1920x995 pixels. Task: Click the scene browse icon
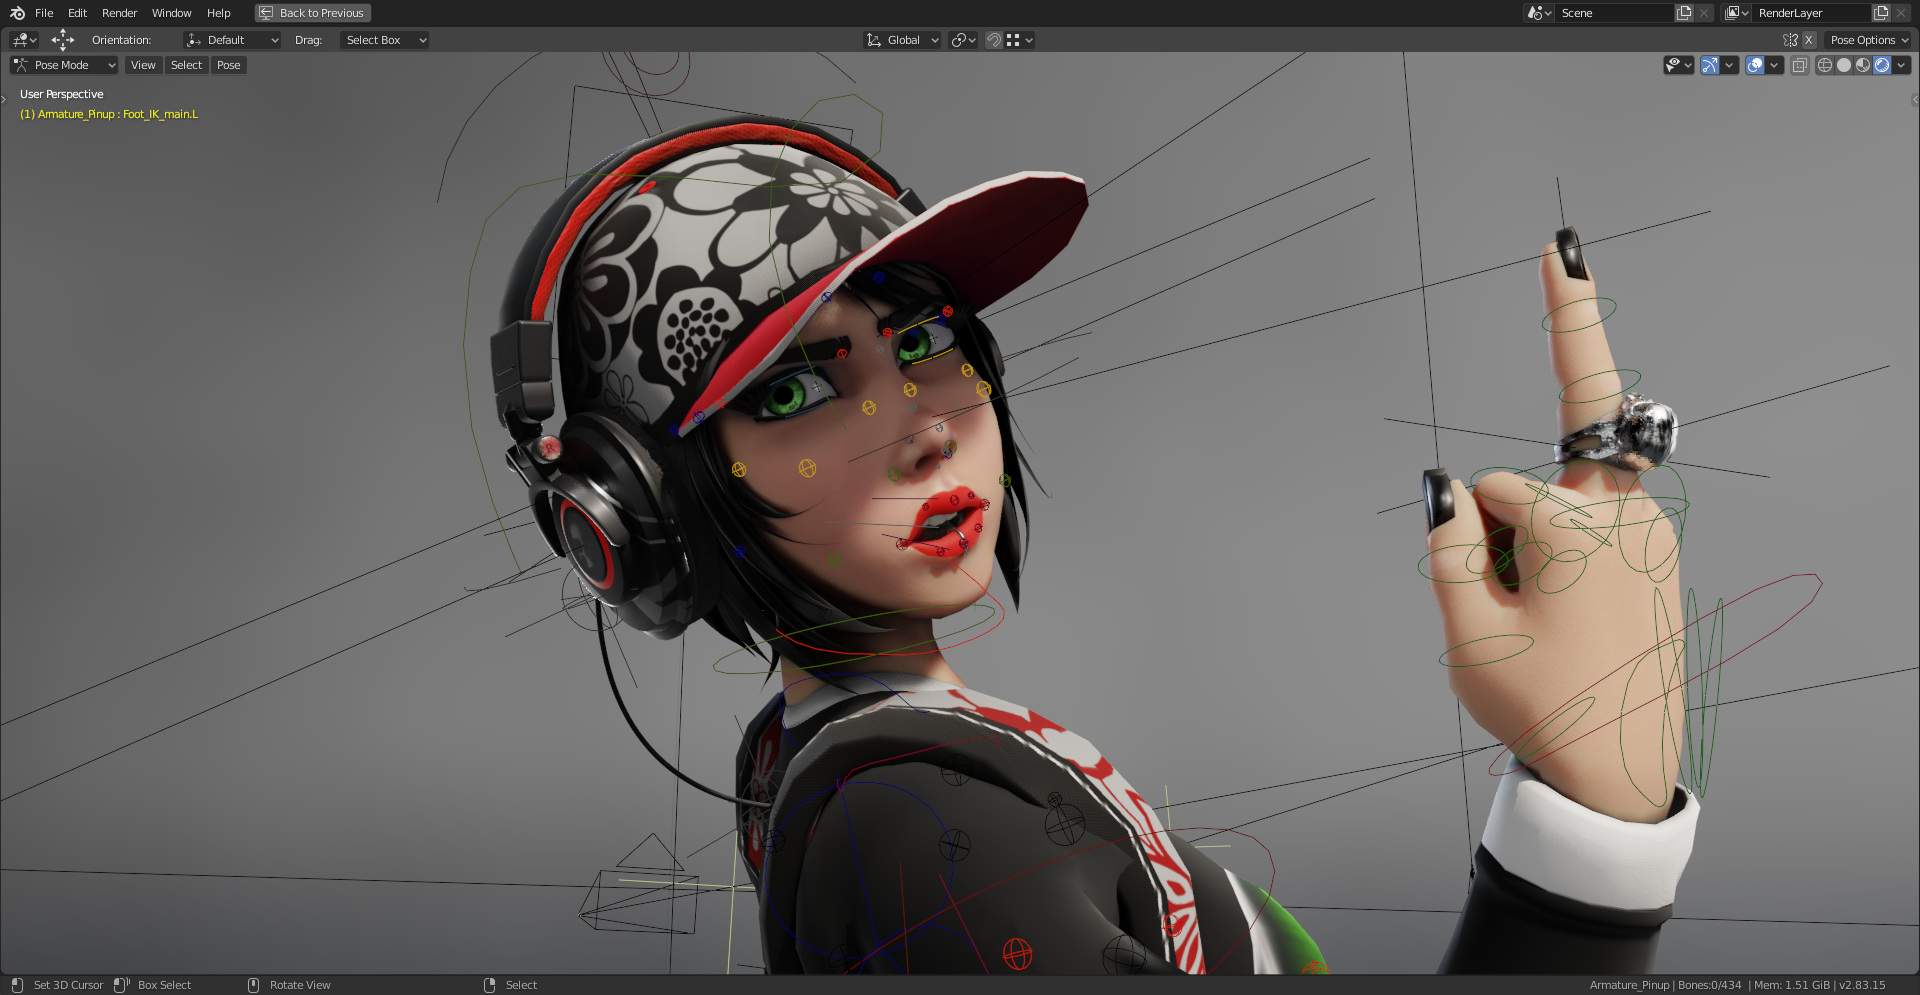point(1539,13)
